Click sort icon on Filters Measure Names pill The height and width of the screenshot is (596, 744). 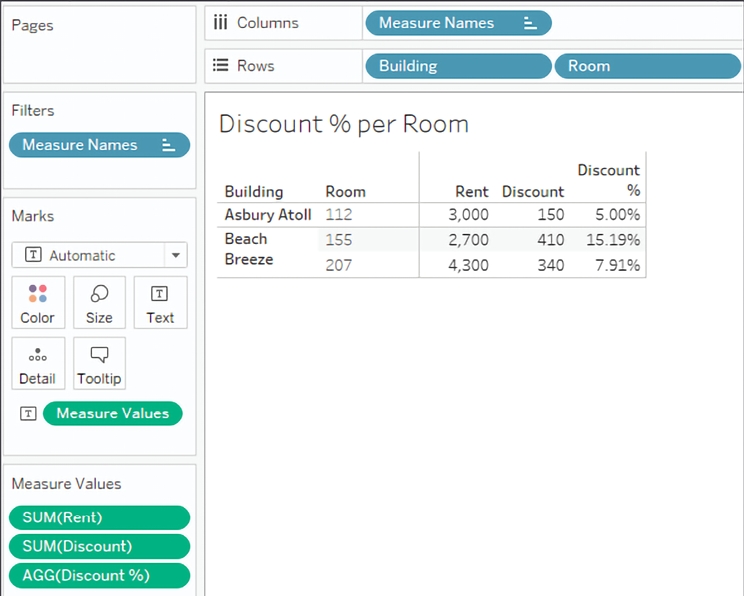(169, 145)
